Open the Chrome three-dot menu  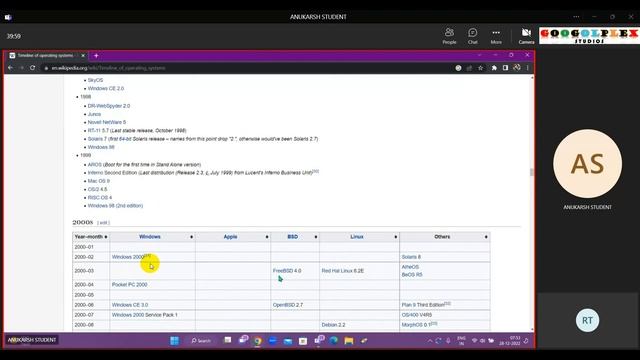(527, 68)
